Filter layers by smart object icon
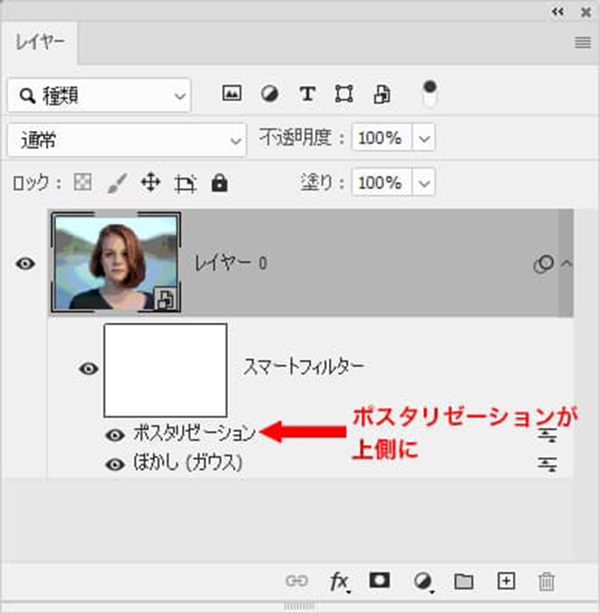Image resolution: width=600 pixels, height=614 pixels. 381,94
